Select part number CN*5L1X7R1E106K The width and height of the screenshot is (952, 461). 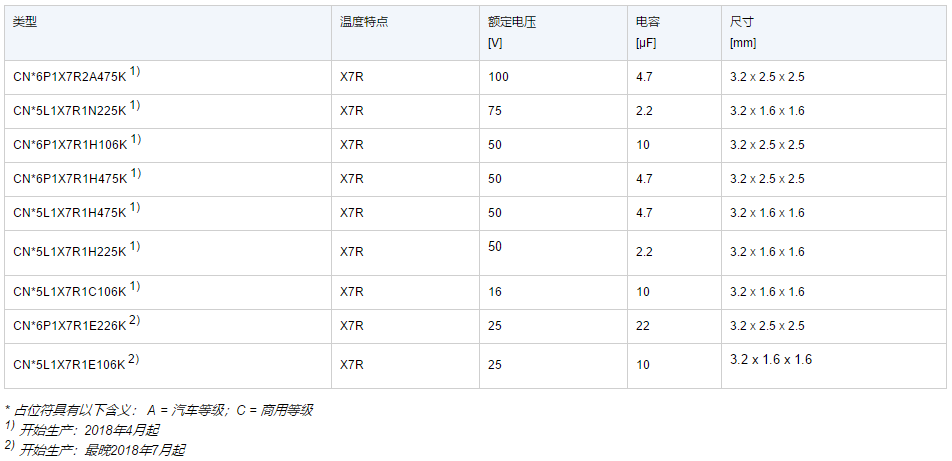70,365
